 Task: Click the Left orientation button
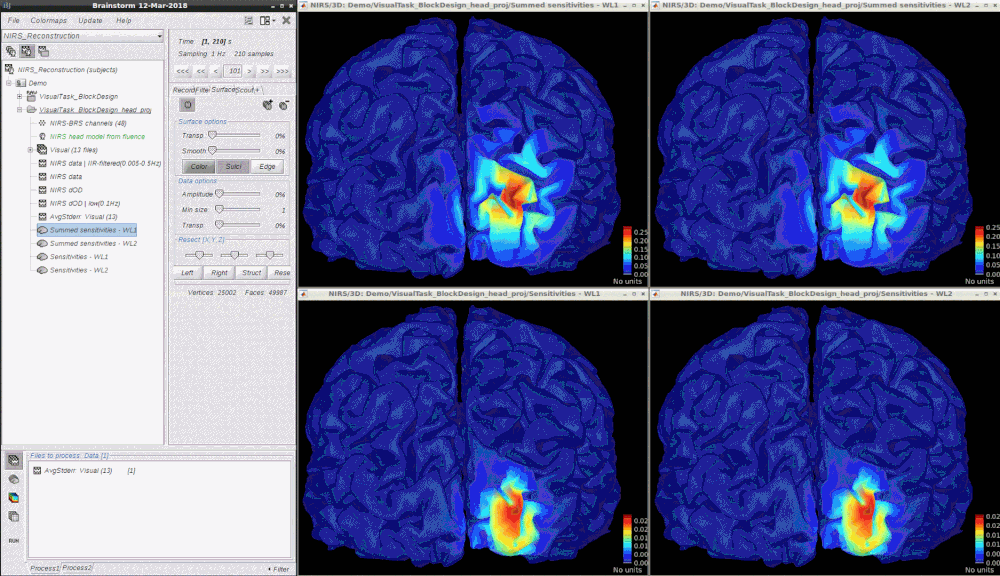pos(186,272)
